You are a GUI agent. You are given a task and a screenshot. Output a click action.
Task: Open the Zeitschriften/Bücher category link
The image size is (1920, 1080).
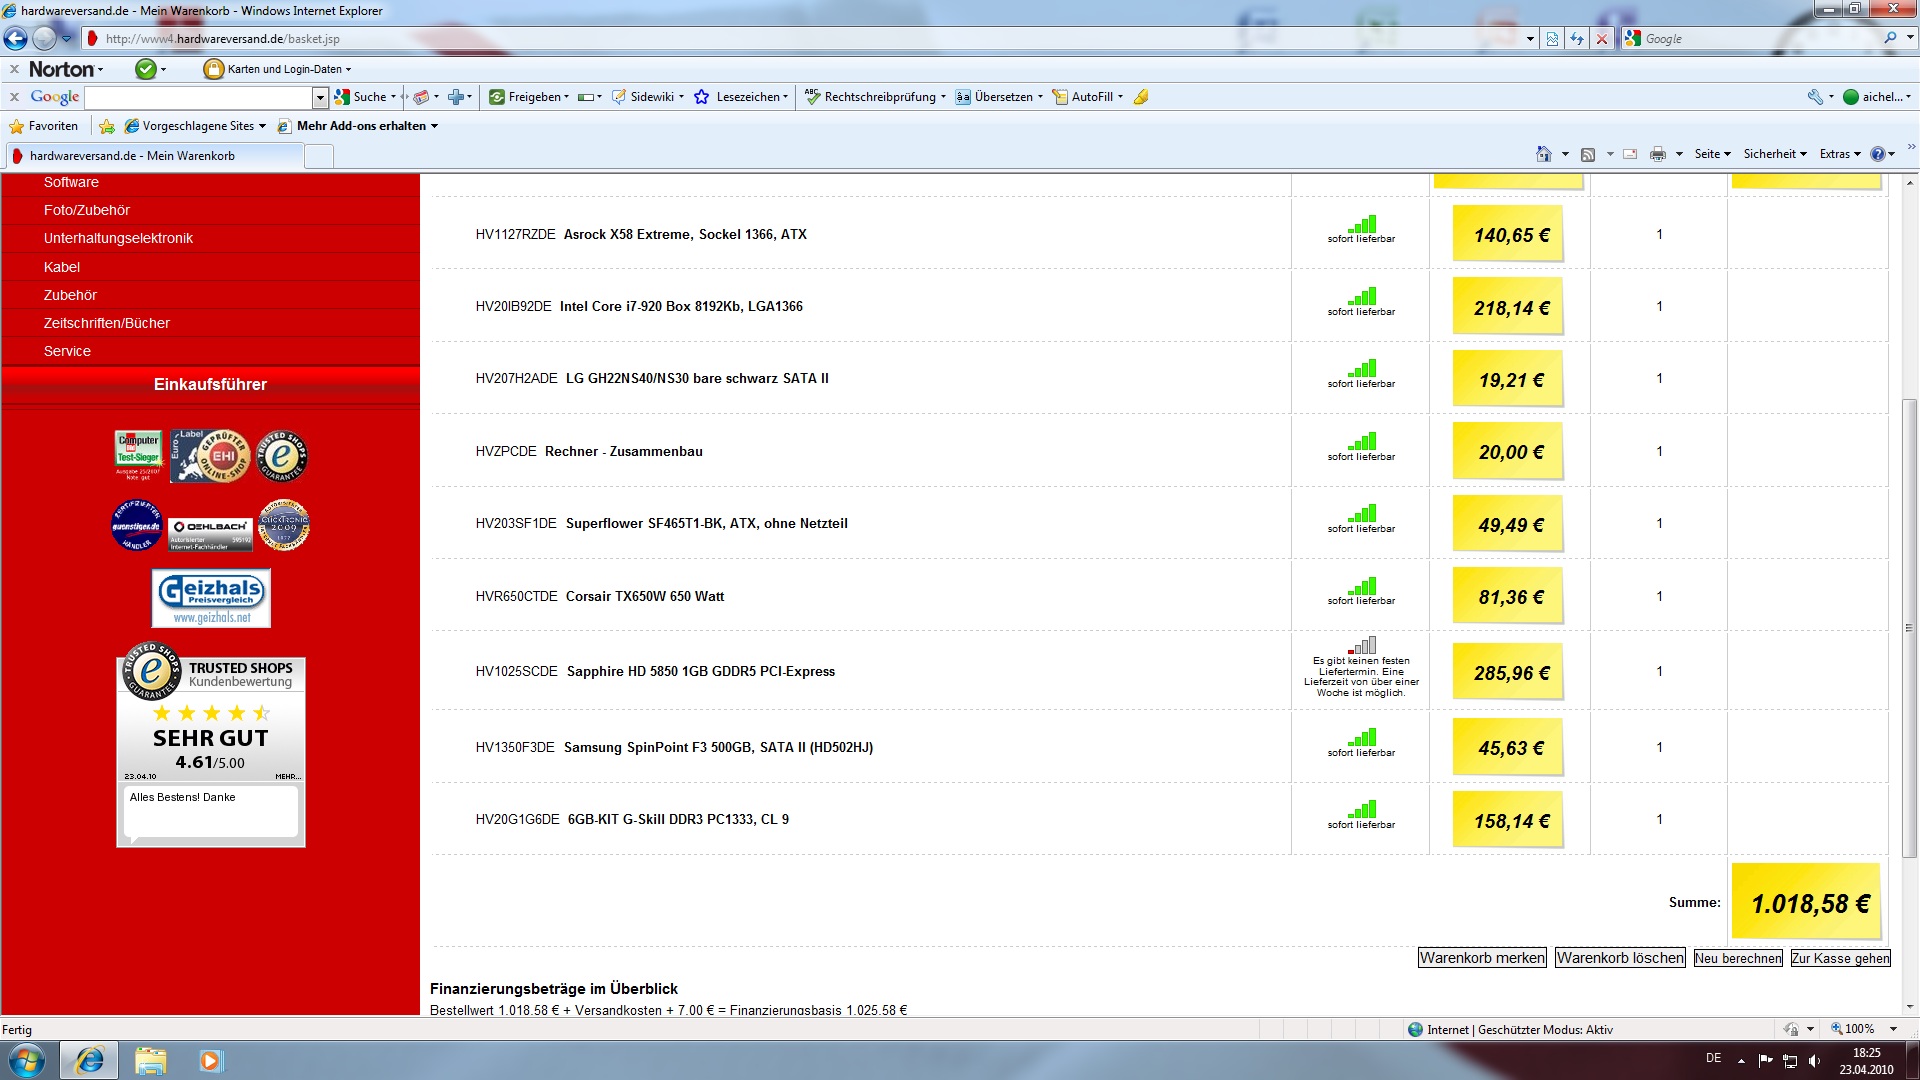(107, 323)
